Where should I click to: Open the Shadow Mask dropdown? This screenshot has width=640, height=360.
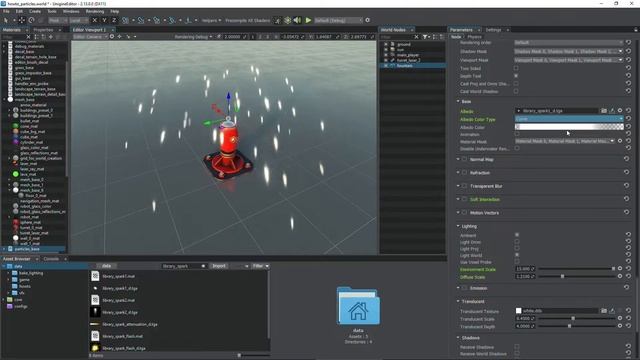tap(569, 51)
